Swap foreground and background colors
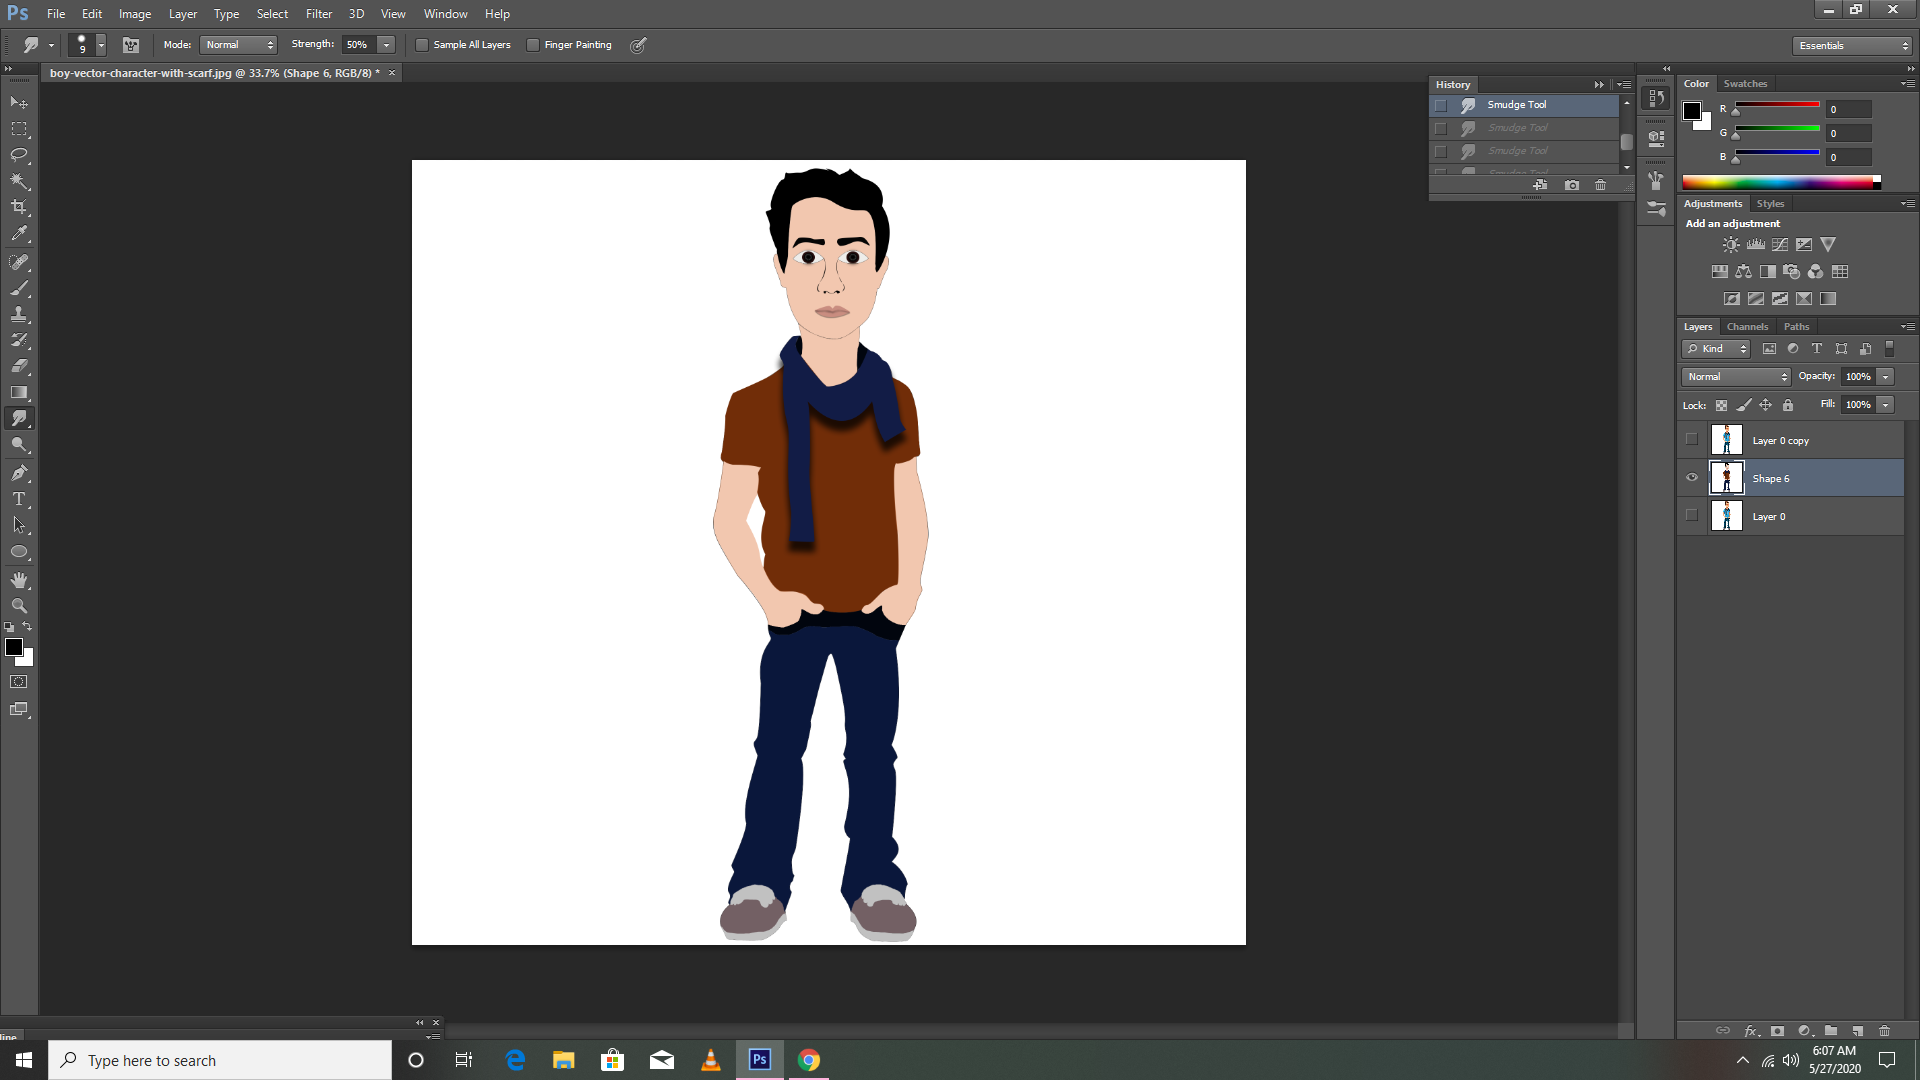 click(27, 627)
